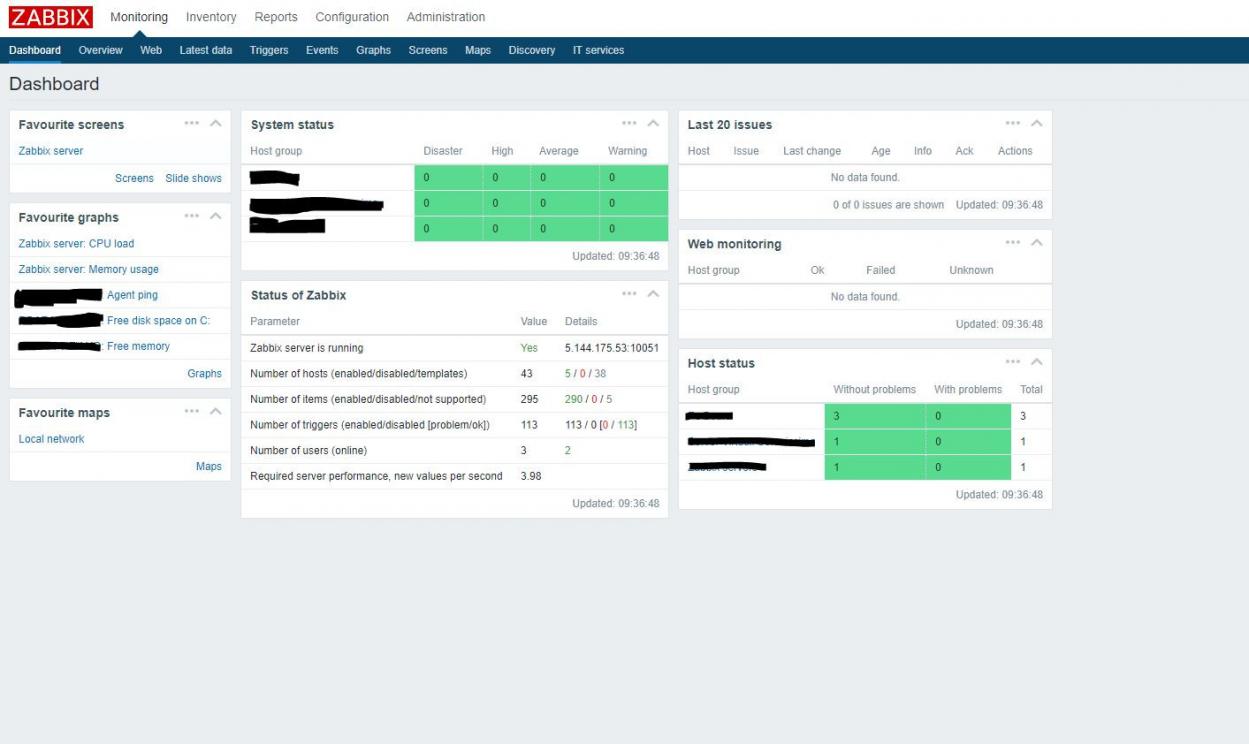Collapse the Favourite maps widget
The image size is (1249, 744).
216,412
